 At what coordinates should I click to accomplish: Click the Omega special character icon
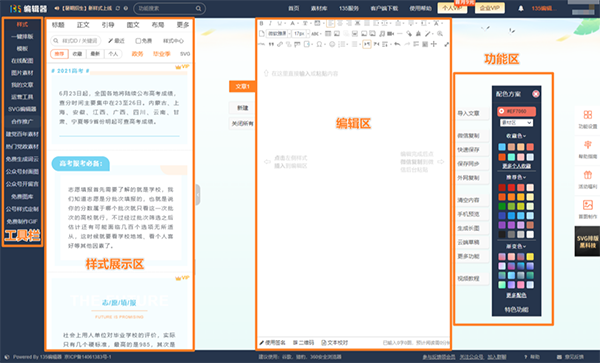(x=319, y=44)
